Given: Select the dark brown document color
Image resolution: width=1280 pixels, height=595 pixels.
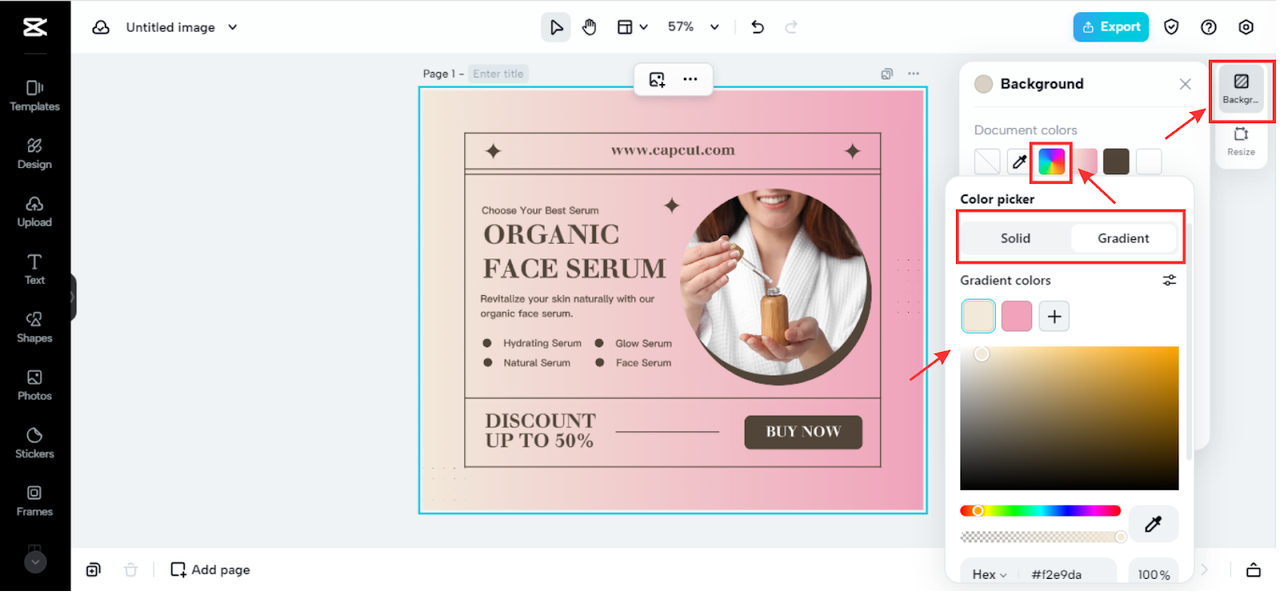Looking at the screenshot, I should point(1117,161).
